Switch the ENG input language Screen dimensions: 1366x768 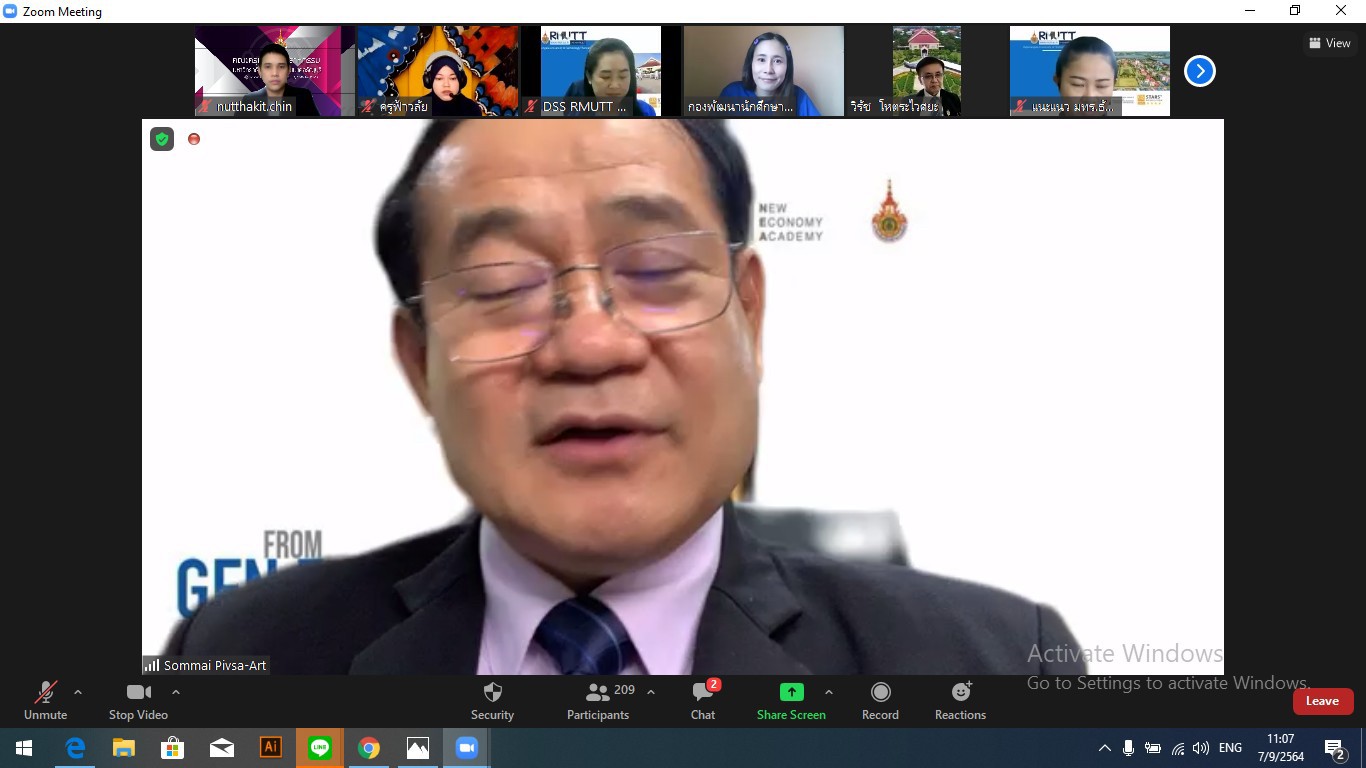tap(1230, 748)
